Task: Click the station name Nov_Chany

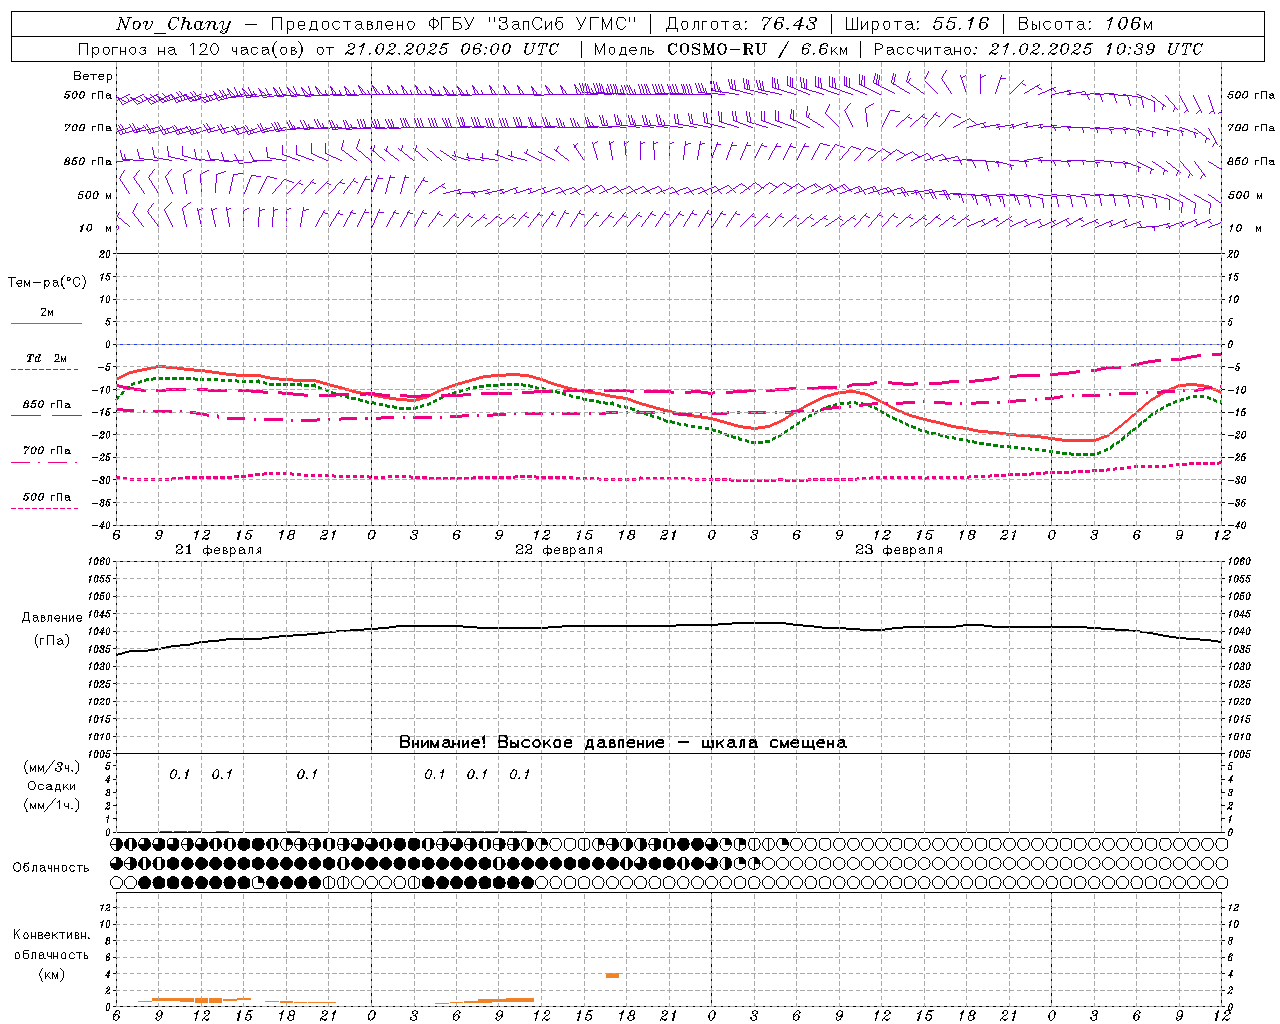Action: tap(174, 24)
